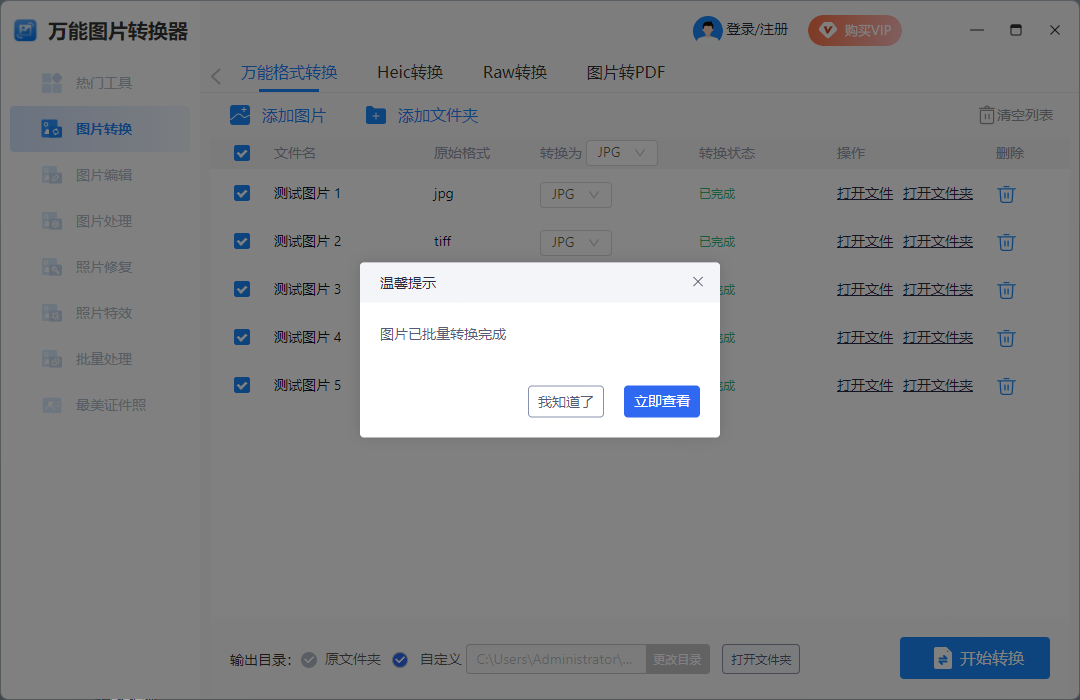Click the 添加文件夹 folder icon
Screen dimensions: 1080x700
coord(376,116)
